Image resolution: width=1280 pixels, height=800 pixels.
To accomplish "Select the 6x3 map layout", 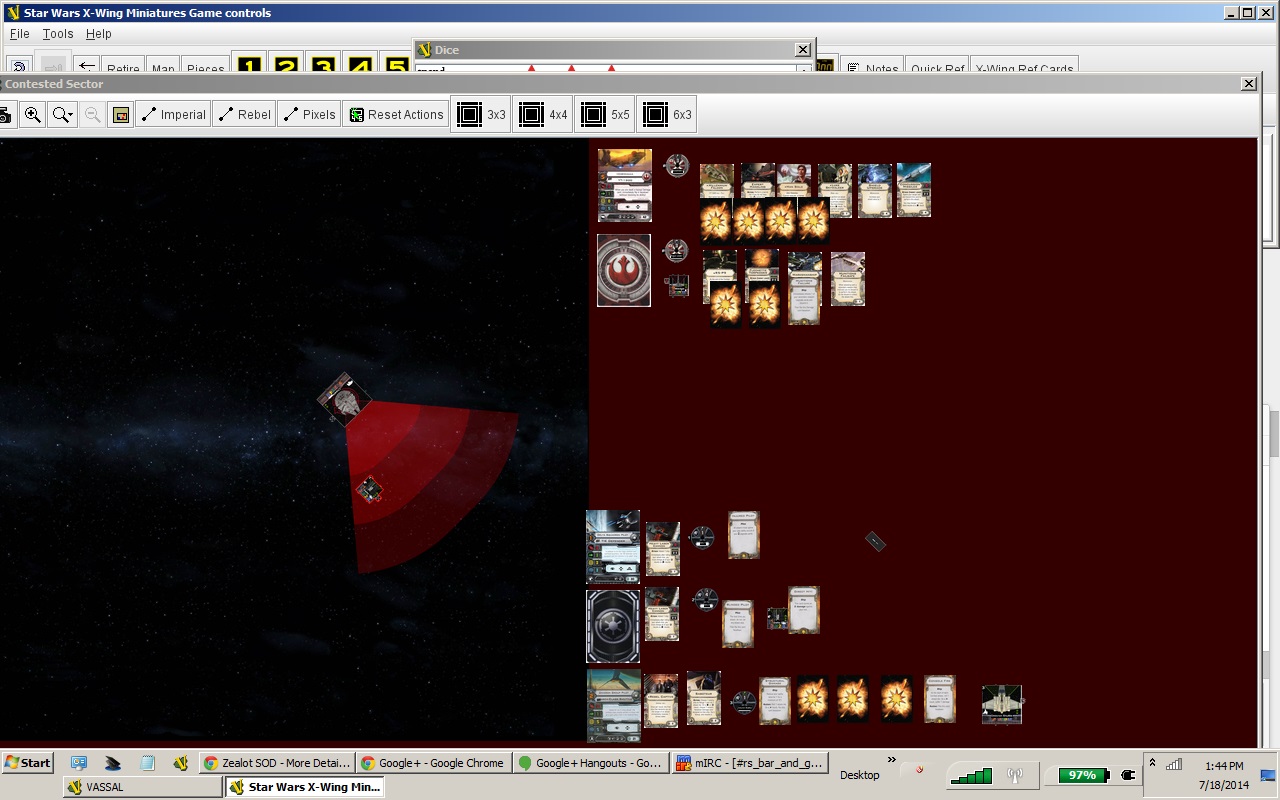I will click(x=667, y=115).
